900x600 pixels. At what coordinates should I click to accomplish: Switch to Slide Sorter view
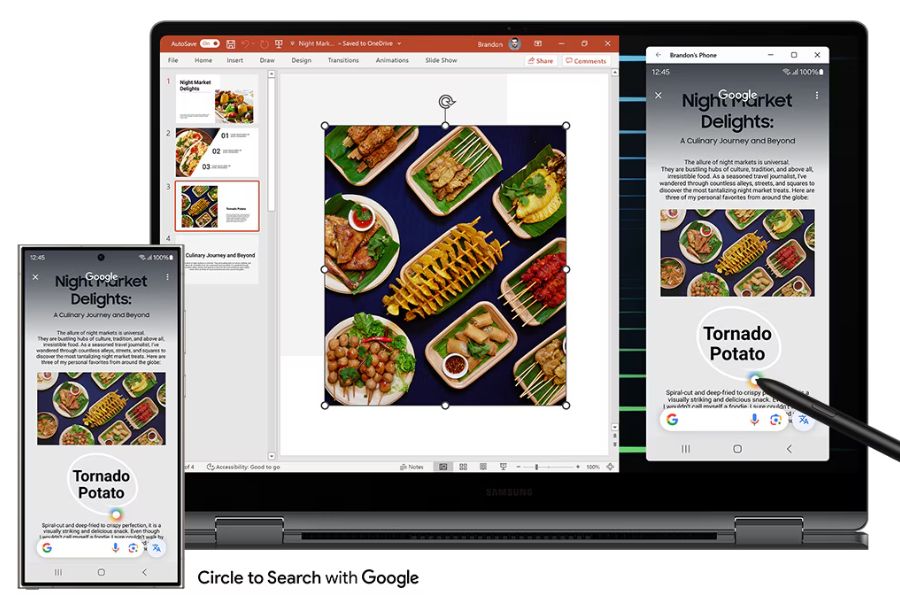tap(461, 467)
